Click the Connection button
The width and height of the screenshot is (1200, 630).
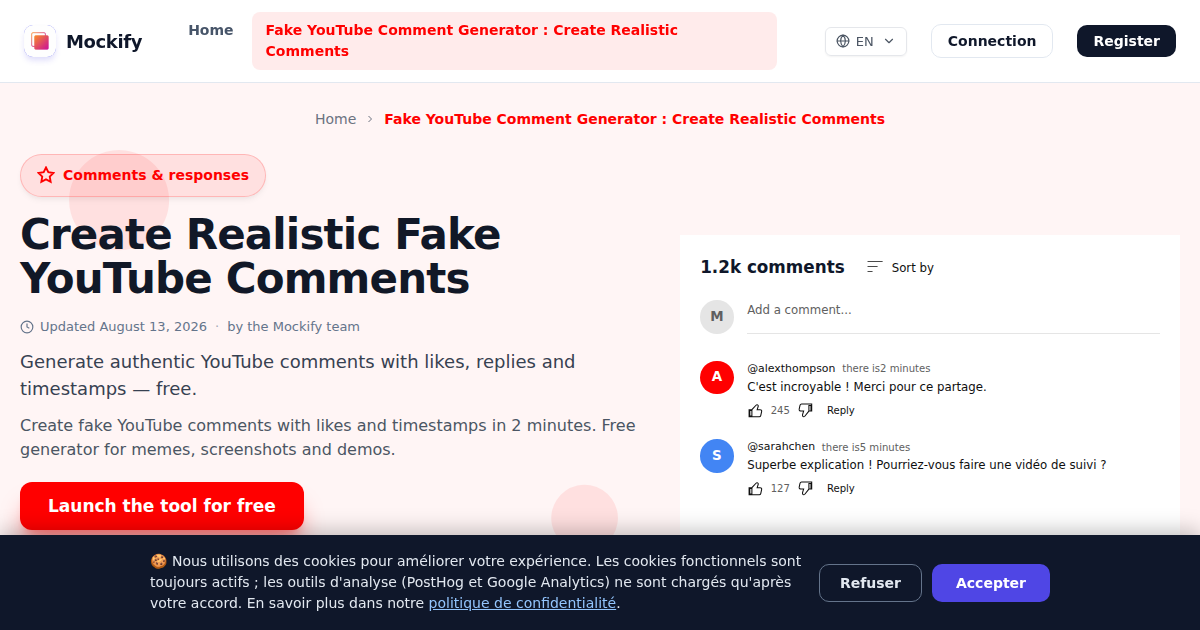pyautogui.click(x=992, y=41)
